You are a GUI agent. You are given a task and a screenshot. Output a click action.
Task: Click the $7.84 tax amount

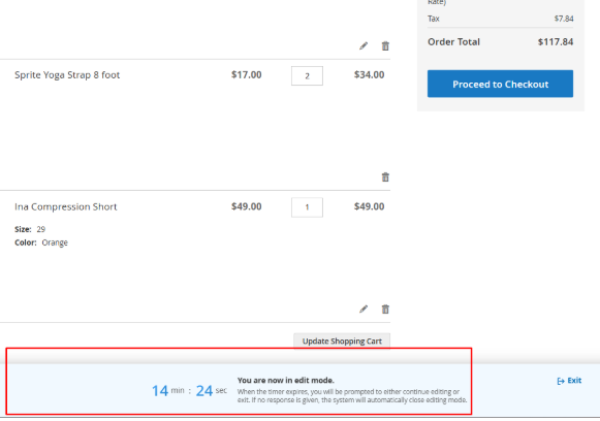pos(564,18)
